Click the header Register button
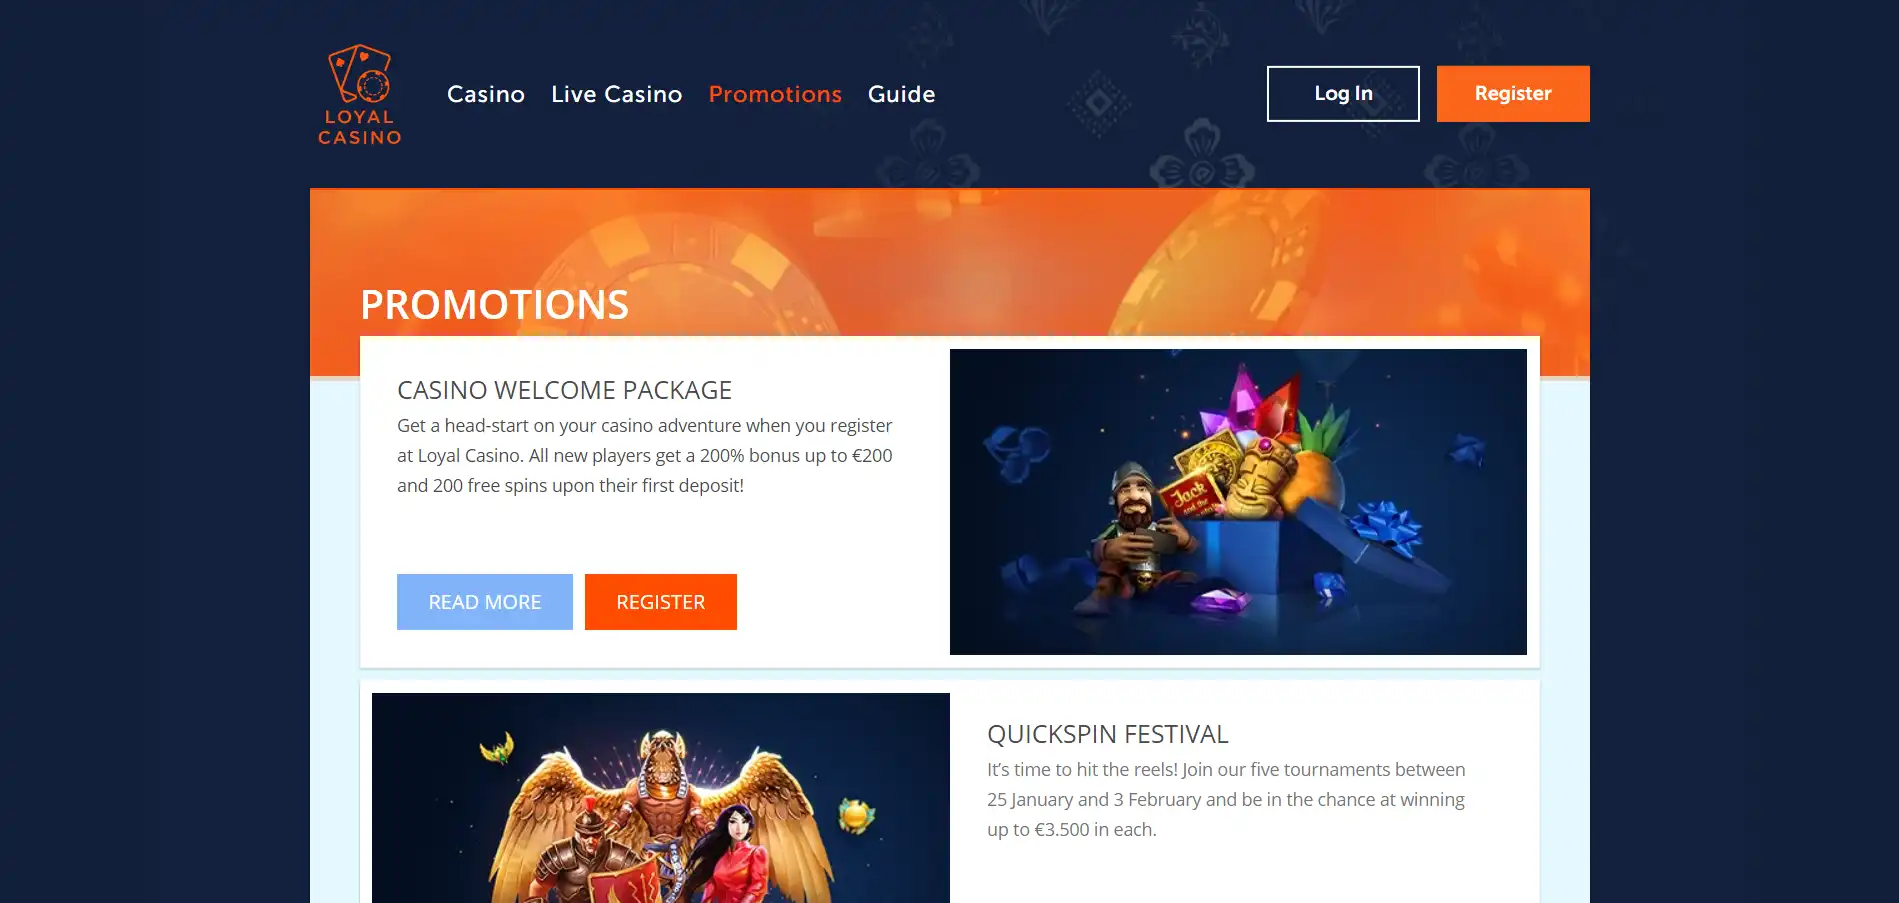This screenshot has height=903, width=1899. point(1513,94)
